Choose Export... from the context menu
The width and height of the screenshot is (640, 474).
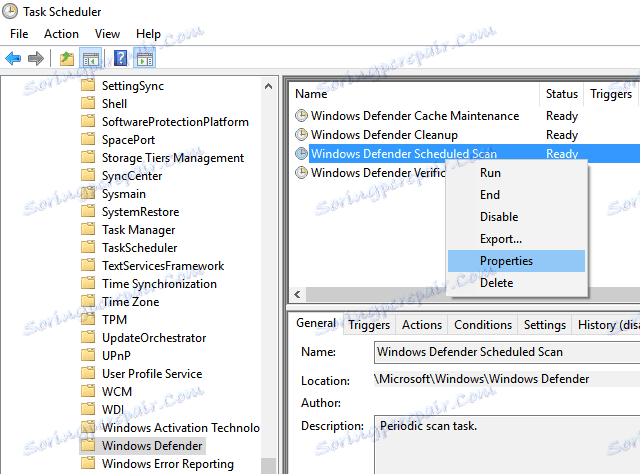point(516,239)
